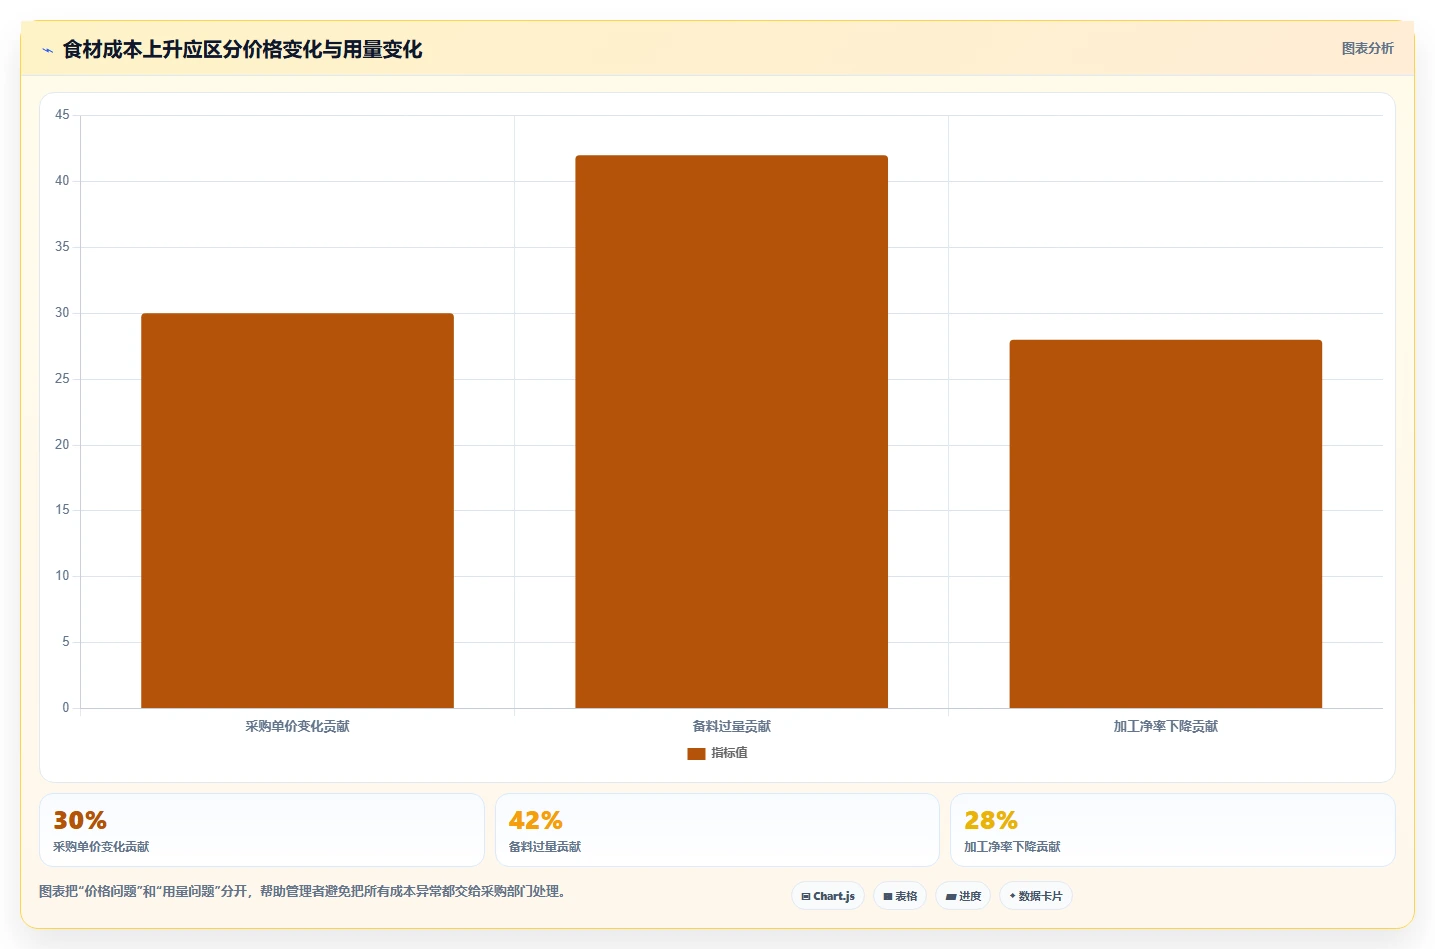This screenshot has height=949, width=1435.
Task: Click the 28% stat card
Action: pos(1172,830)
